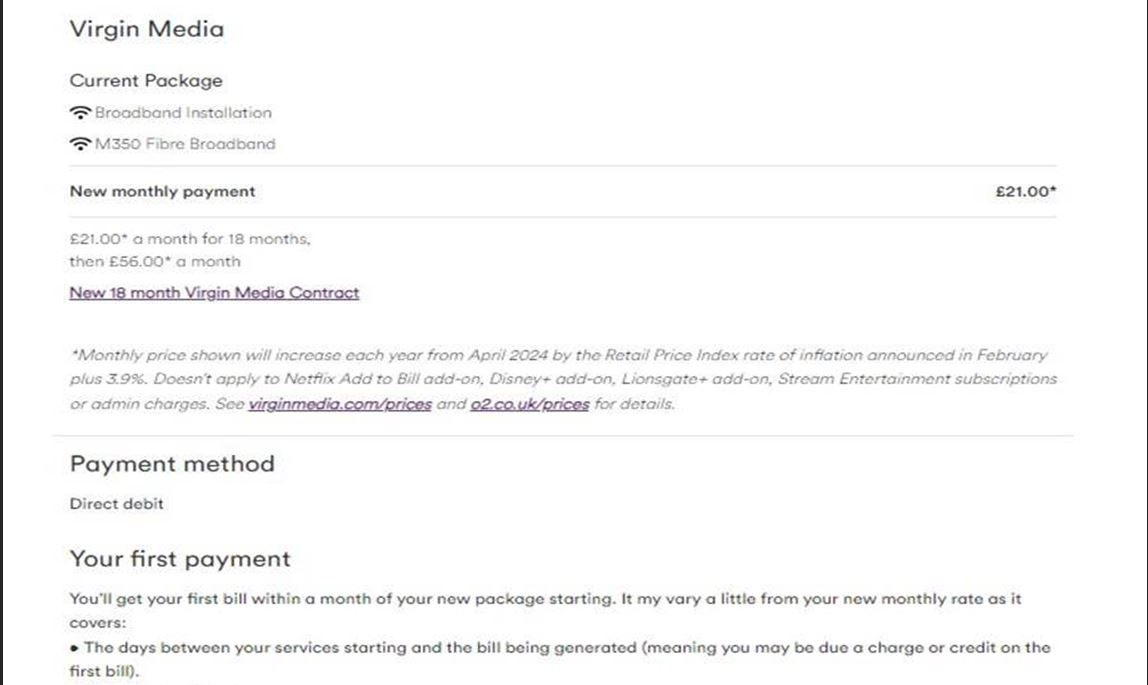Open the virginmedia.com/prices link

point(340,404)
